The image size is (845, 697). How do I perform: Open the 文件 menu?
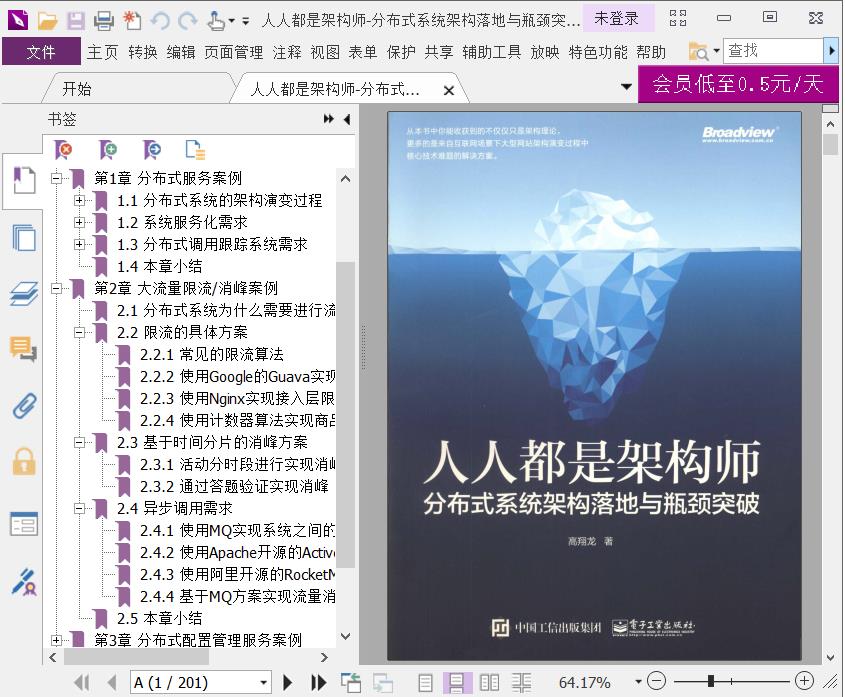coord(41,52)
